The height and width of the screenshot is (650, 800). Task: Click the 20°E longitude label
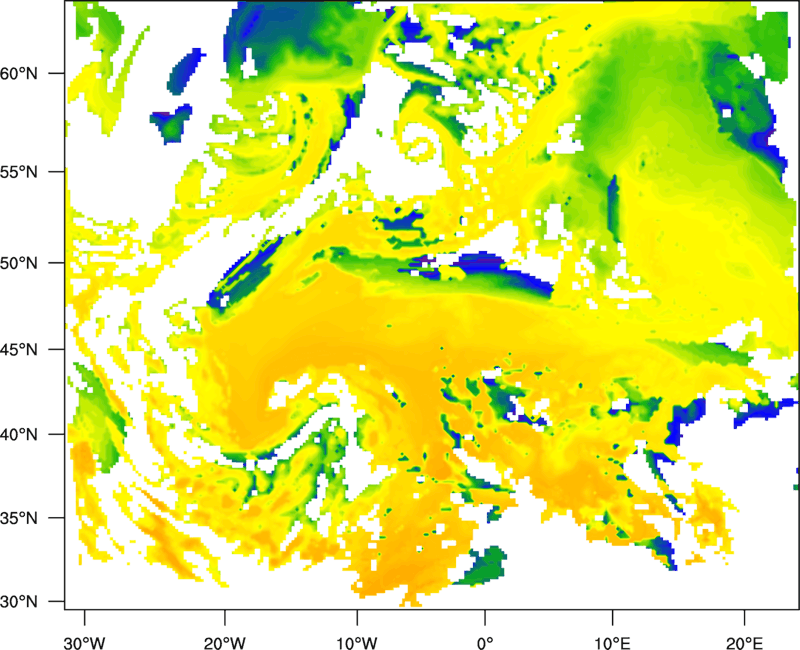pyautogui.click(x=744, y=643)
